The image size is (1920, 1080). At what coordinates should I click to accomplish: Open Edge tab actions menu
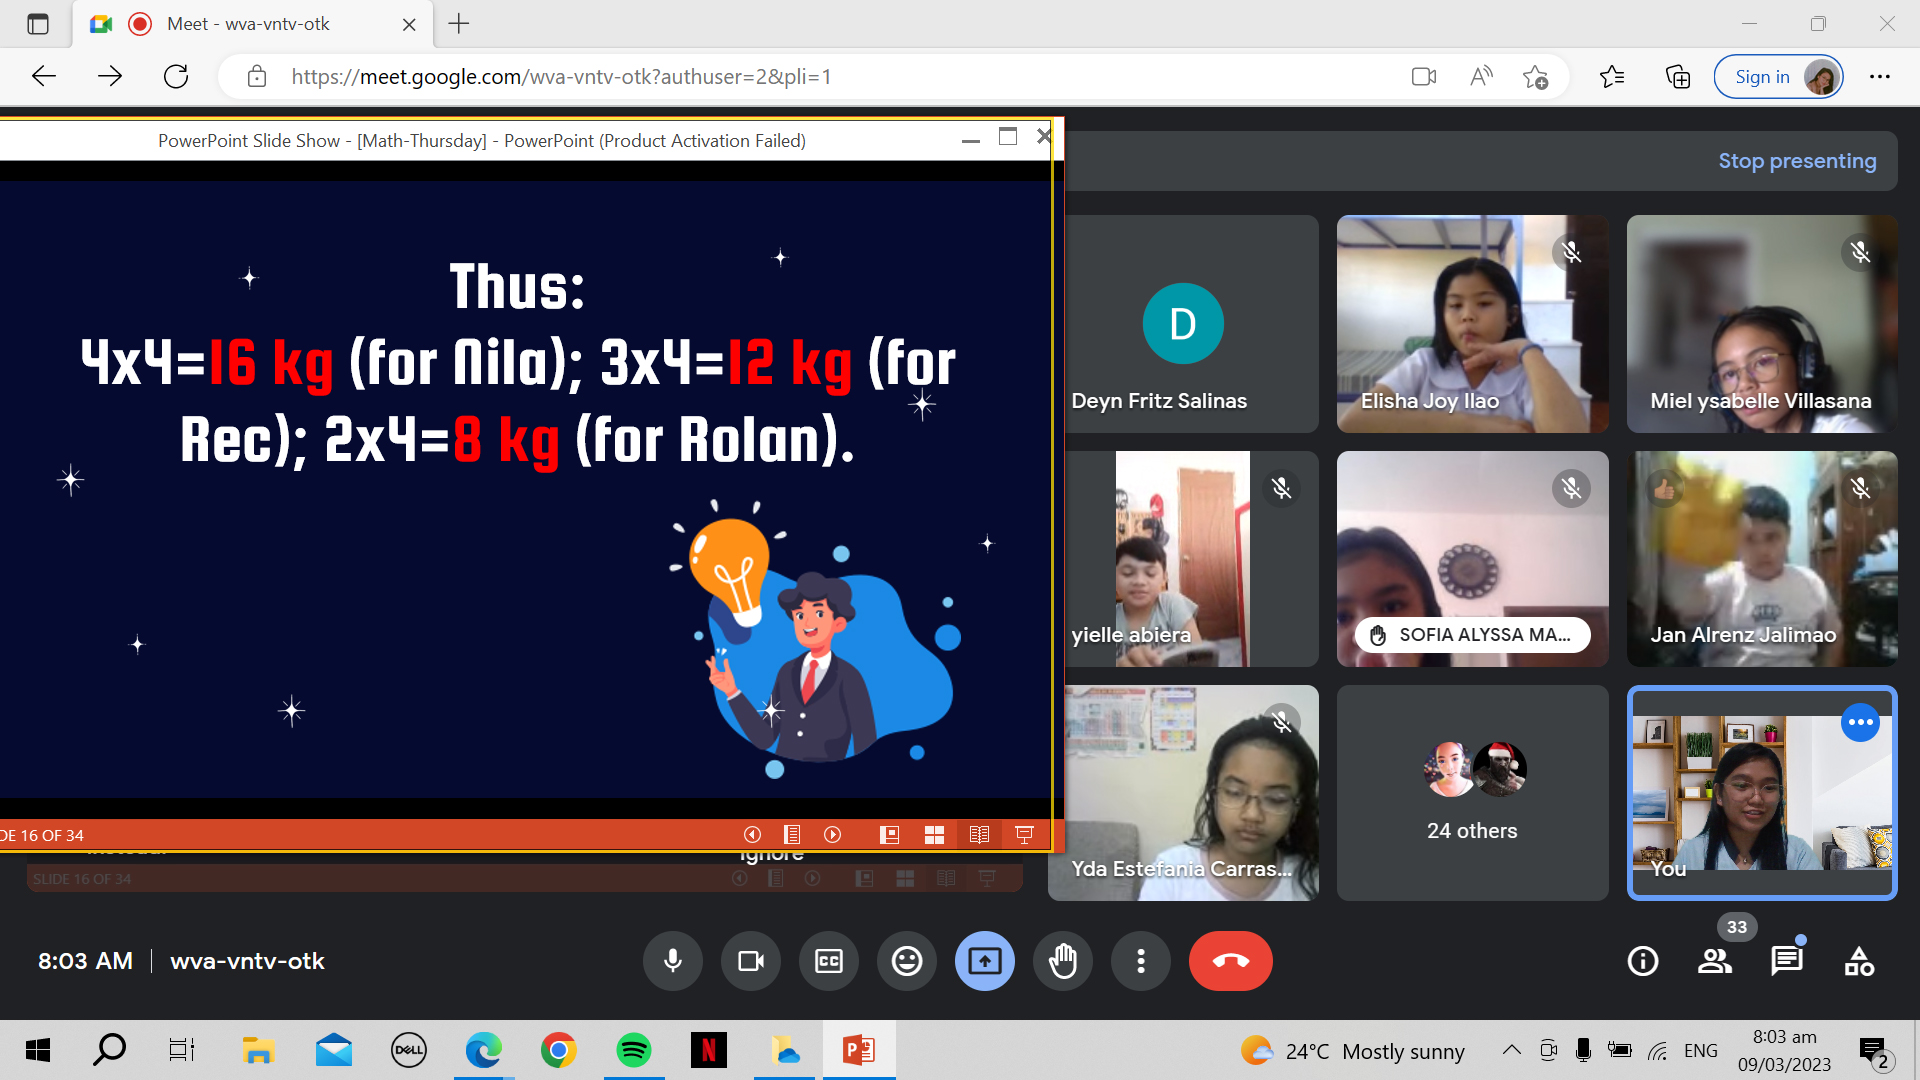pyautogui.click(x=38, y=24)
